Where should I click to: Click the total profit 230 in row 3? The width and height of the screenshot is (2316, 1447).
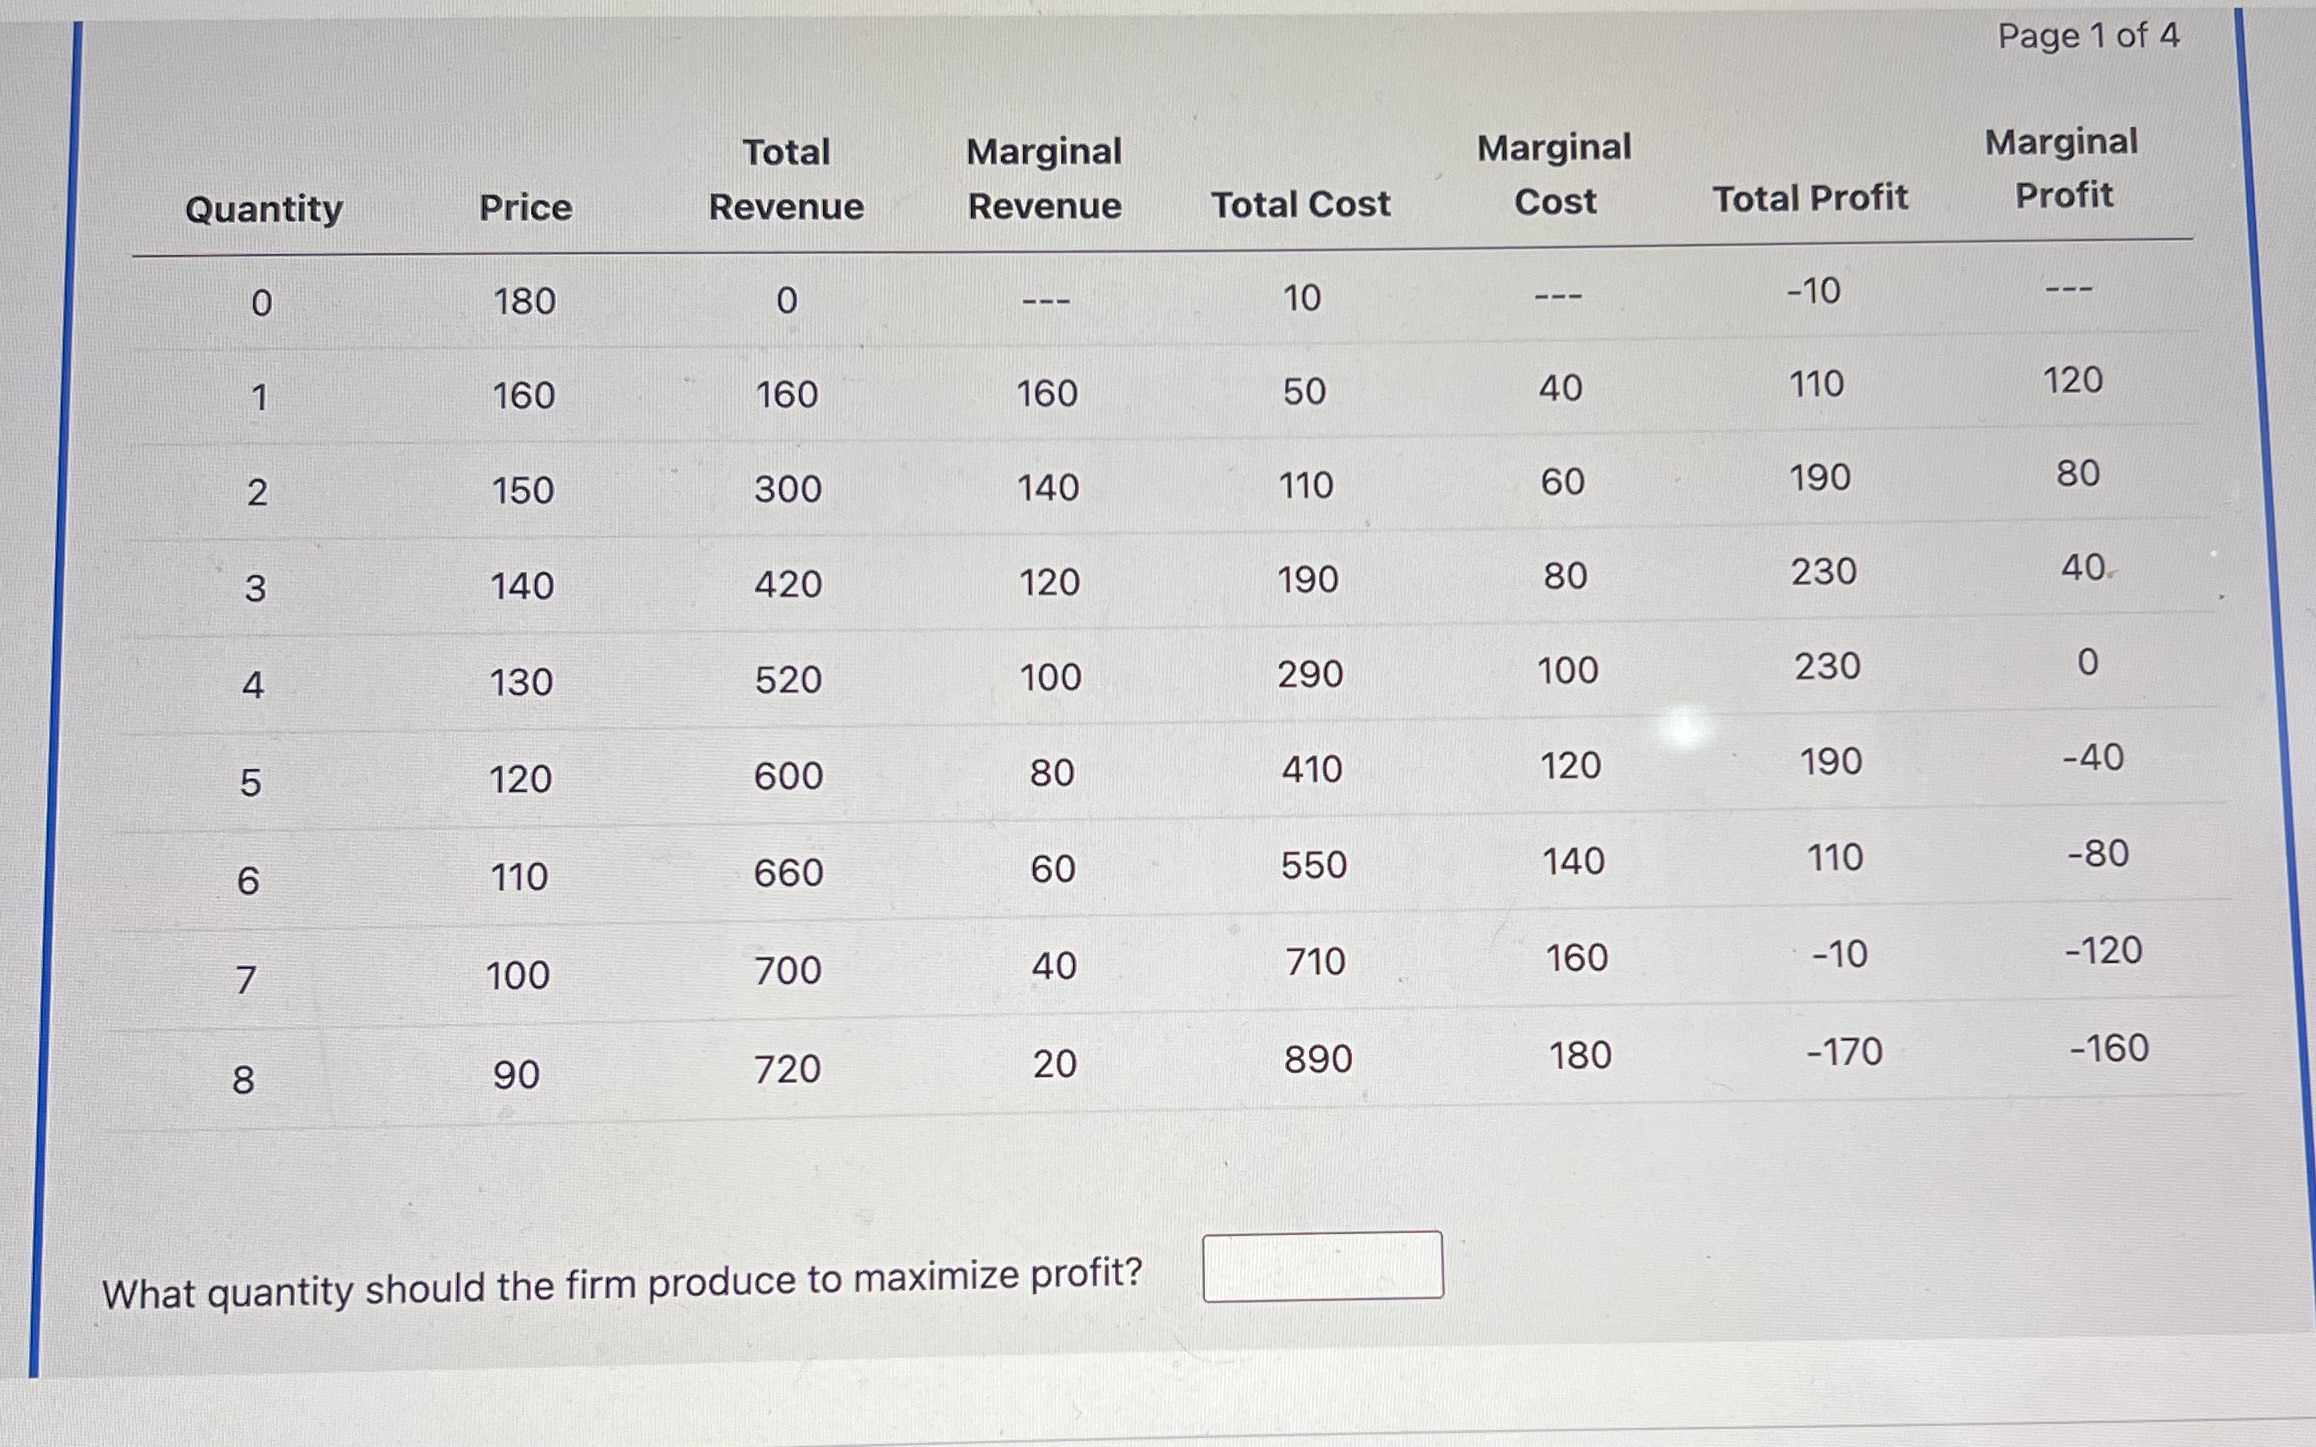tap(1823, 571)
